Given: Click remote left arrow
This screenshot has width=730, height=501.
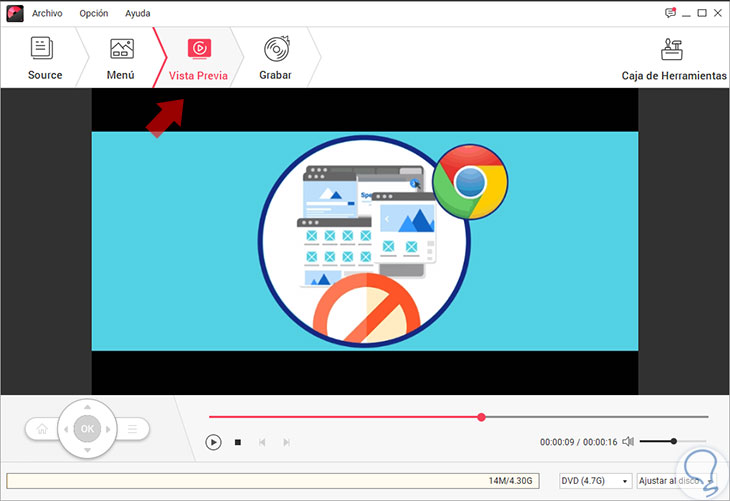Looking at the screenshot, I should coord(66,429).
